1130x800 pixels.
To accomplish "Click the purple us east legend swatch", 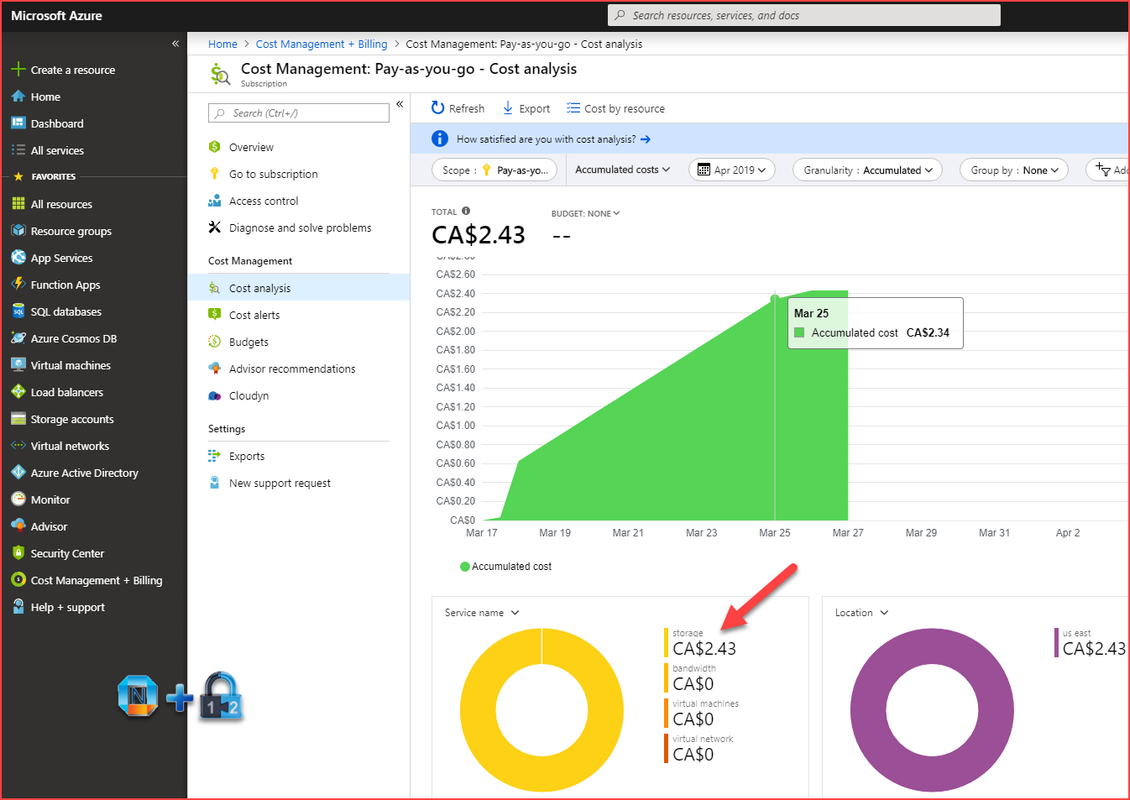I will (1056, 643).
